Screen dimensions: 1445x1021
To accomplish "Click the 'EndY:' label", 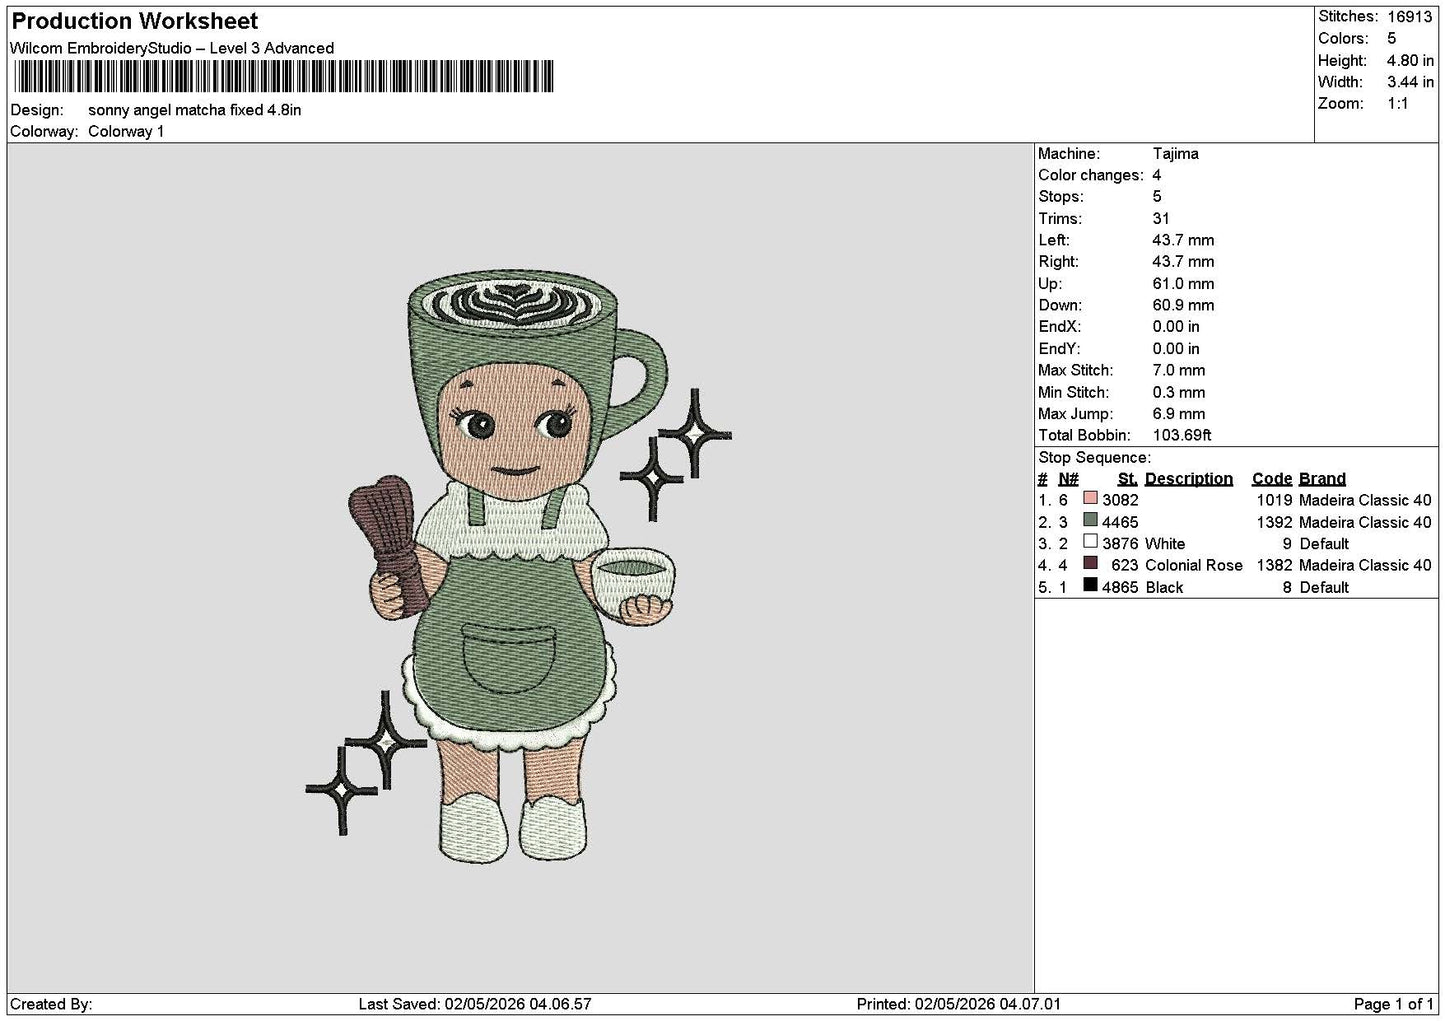I will coord(1060,349).
